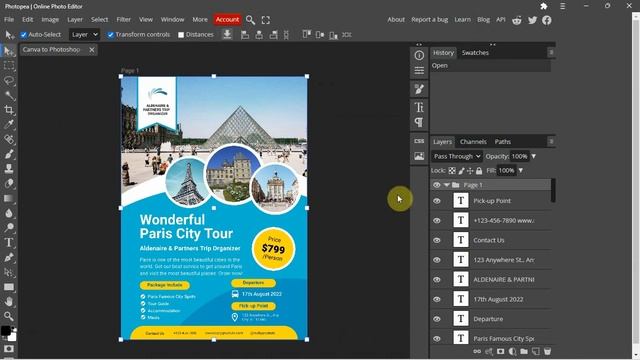Create a new folder in Layers panel
The width and height of the screenshot is (640, 360).
[x=524, y=351]
